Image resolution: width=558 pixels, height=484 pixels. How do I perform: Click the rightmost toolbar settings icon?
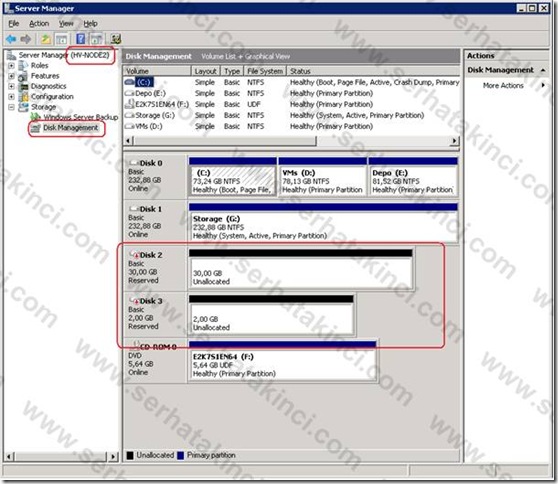(116, 39)
